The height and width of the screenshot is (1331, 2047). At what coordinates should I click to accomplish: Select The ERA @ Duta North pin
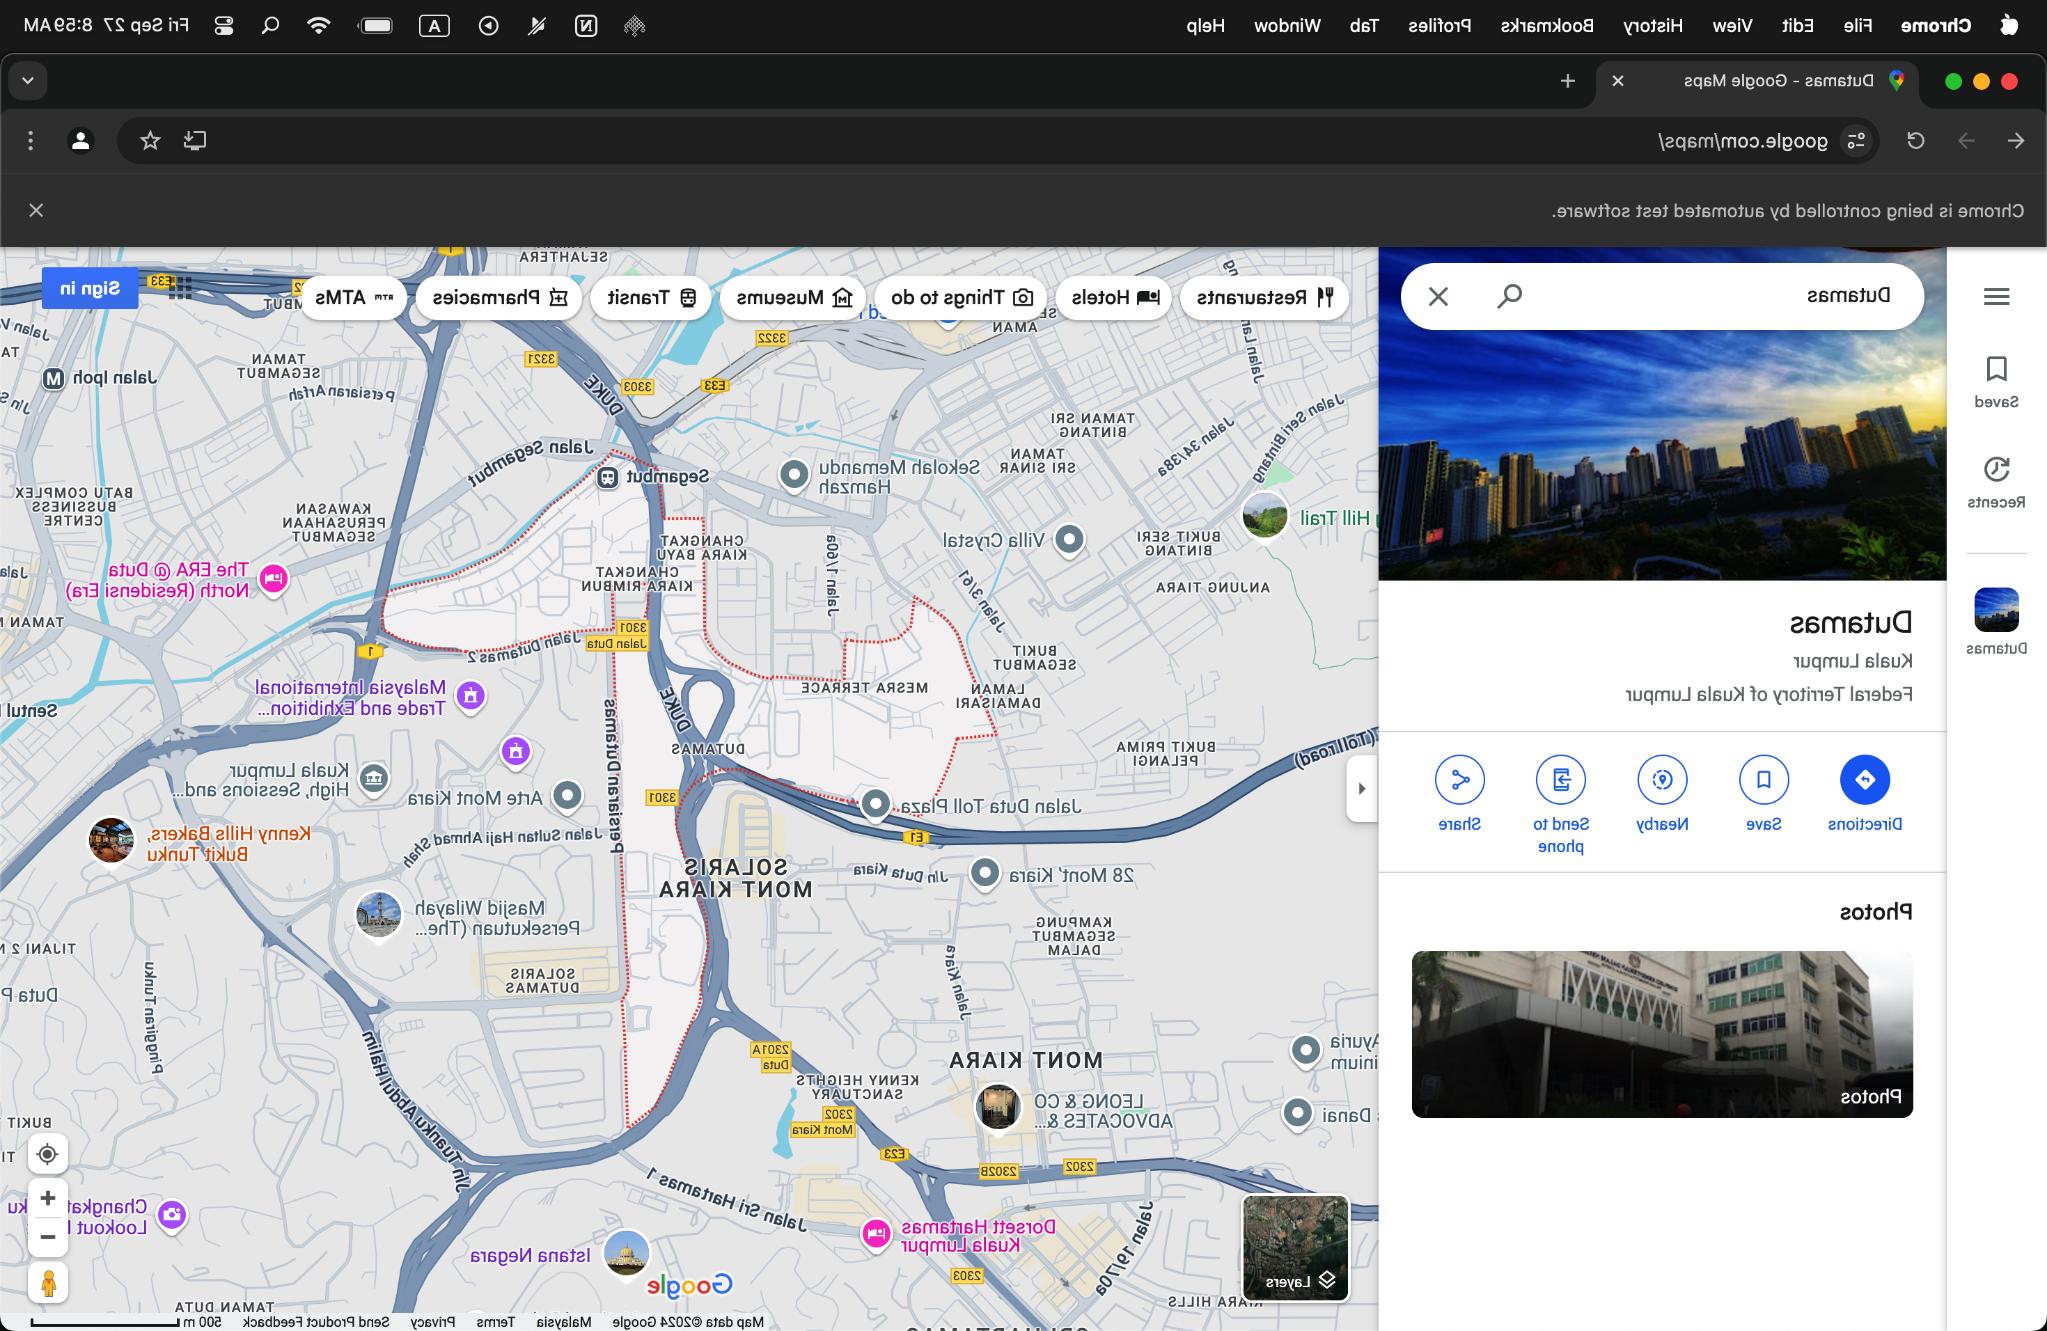pos(273,580)
